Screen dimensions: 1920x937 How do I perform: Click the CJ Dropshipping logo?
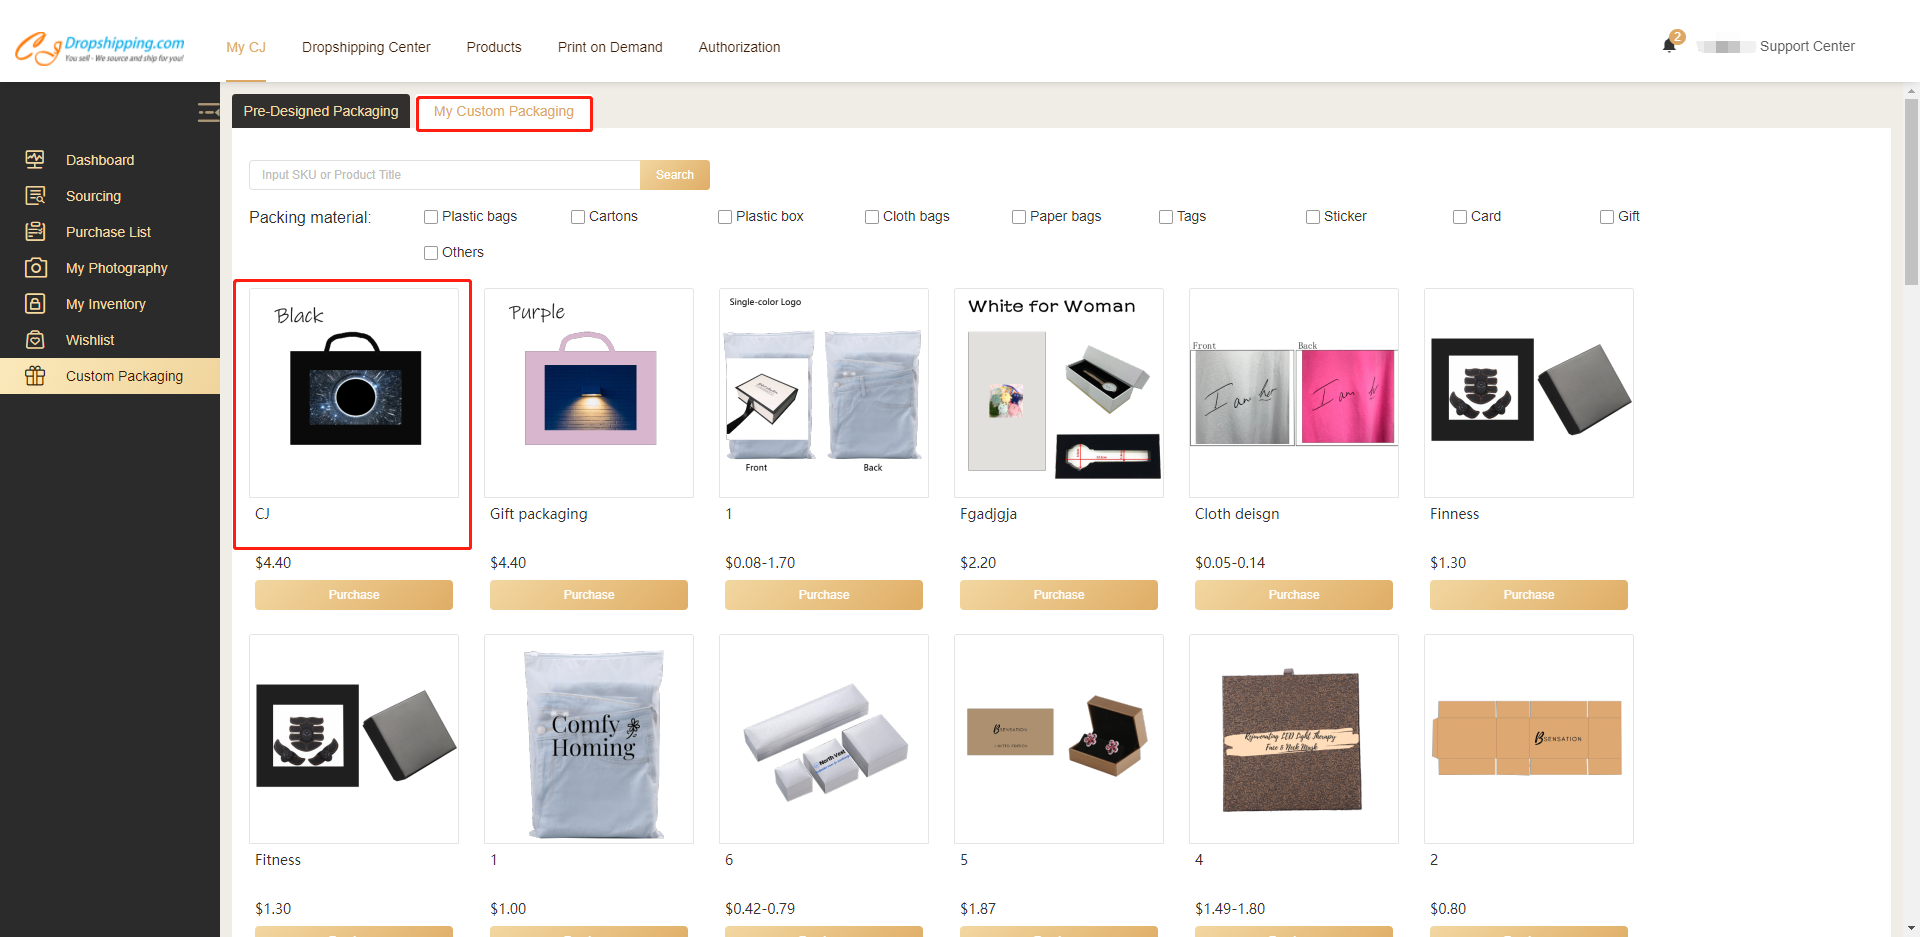click(100, 47)
